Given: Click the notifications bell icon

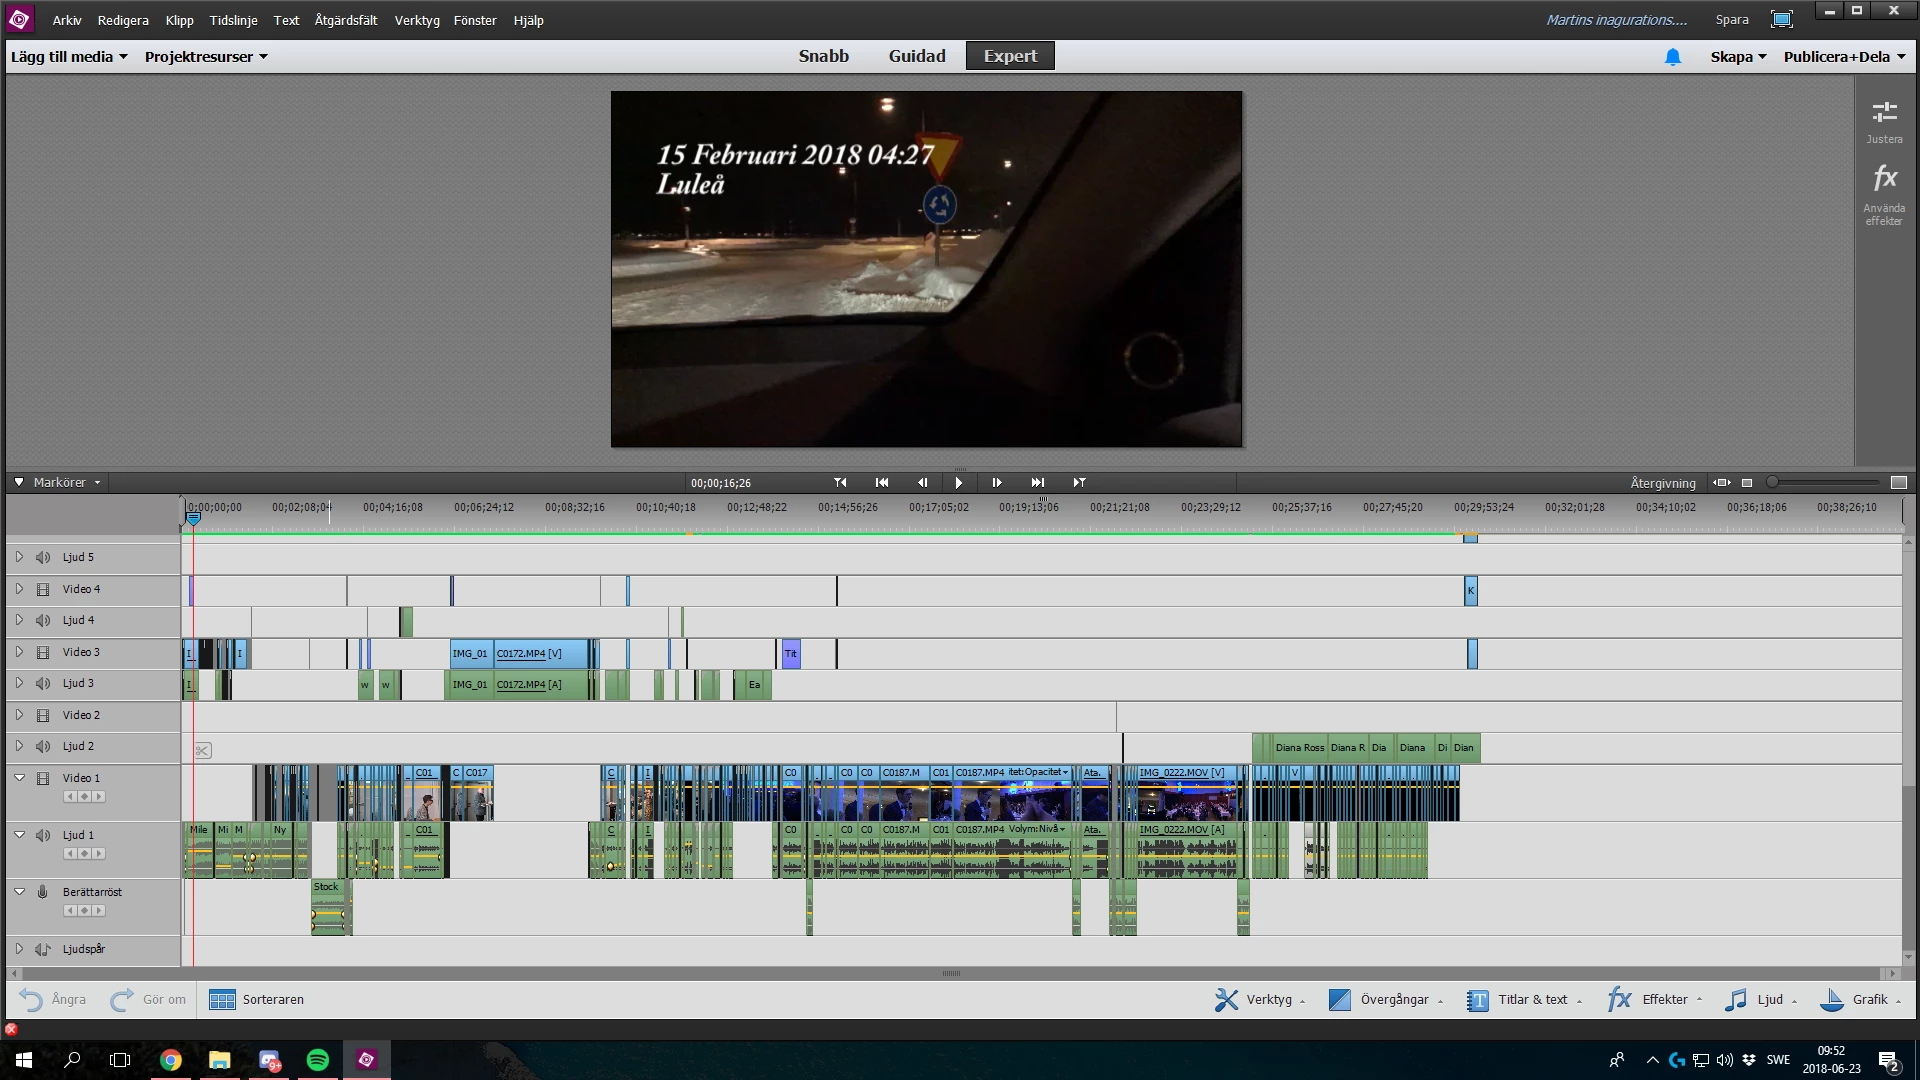Looking at the screenshot, I should point(1673,57).
